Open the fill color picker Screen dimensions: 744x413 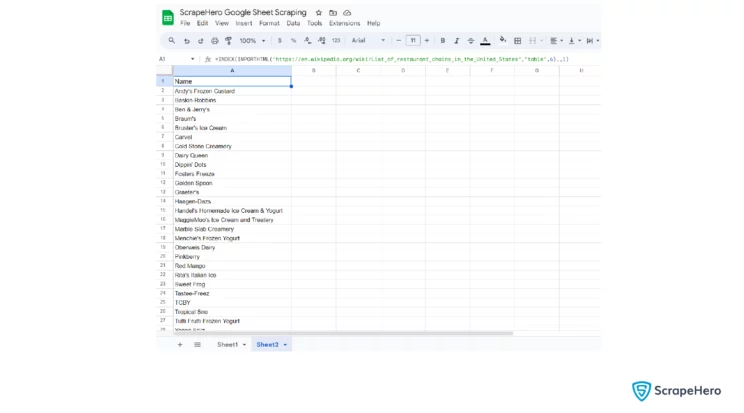[503, 40]
